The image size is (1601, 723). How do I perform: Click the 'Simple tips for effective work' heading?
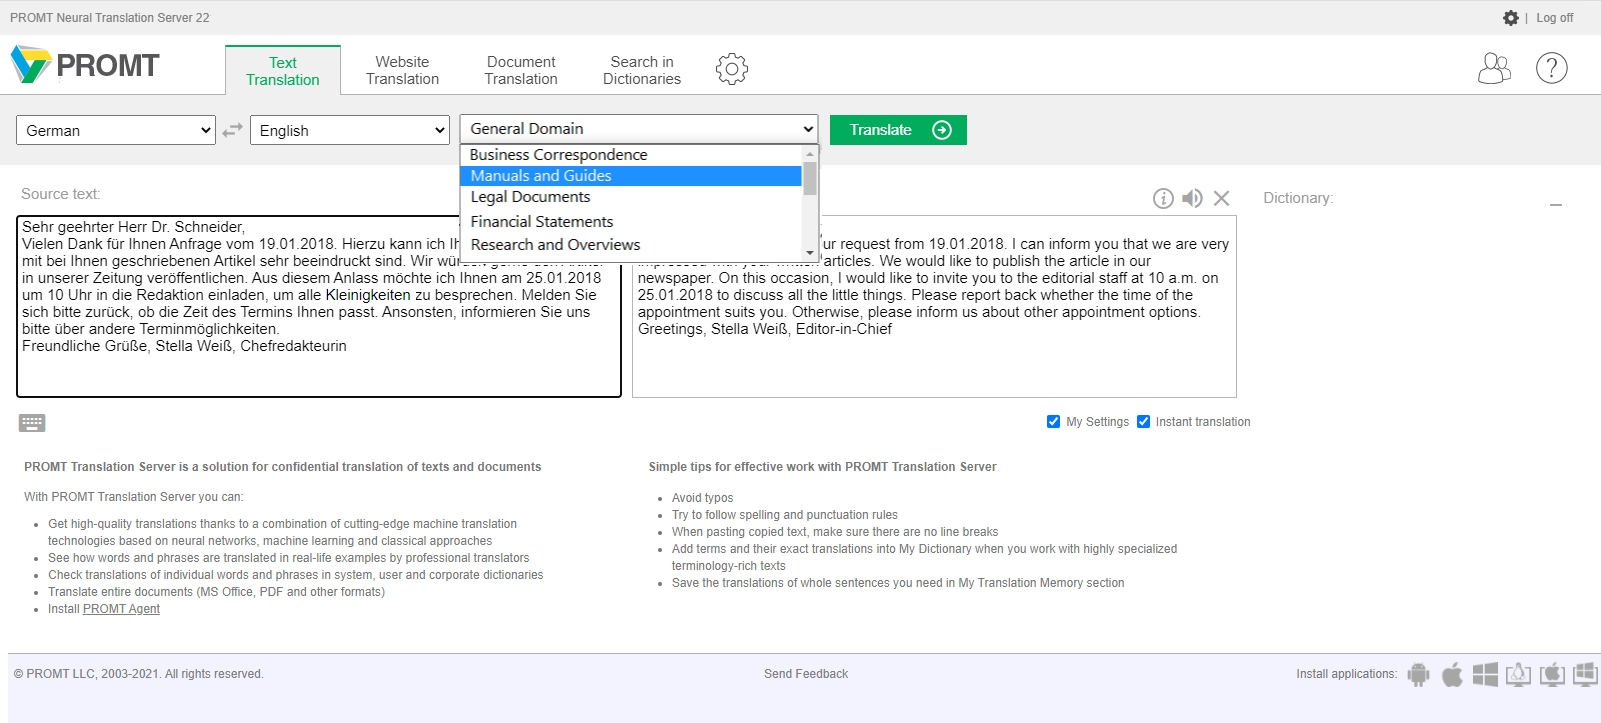pyautogui.click(x=823, y=467)
